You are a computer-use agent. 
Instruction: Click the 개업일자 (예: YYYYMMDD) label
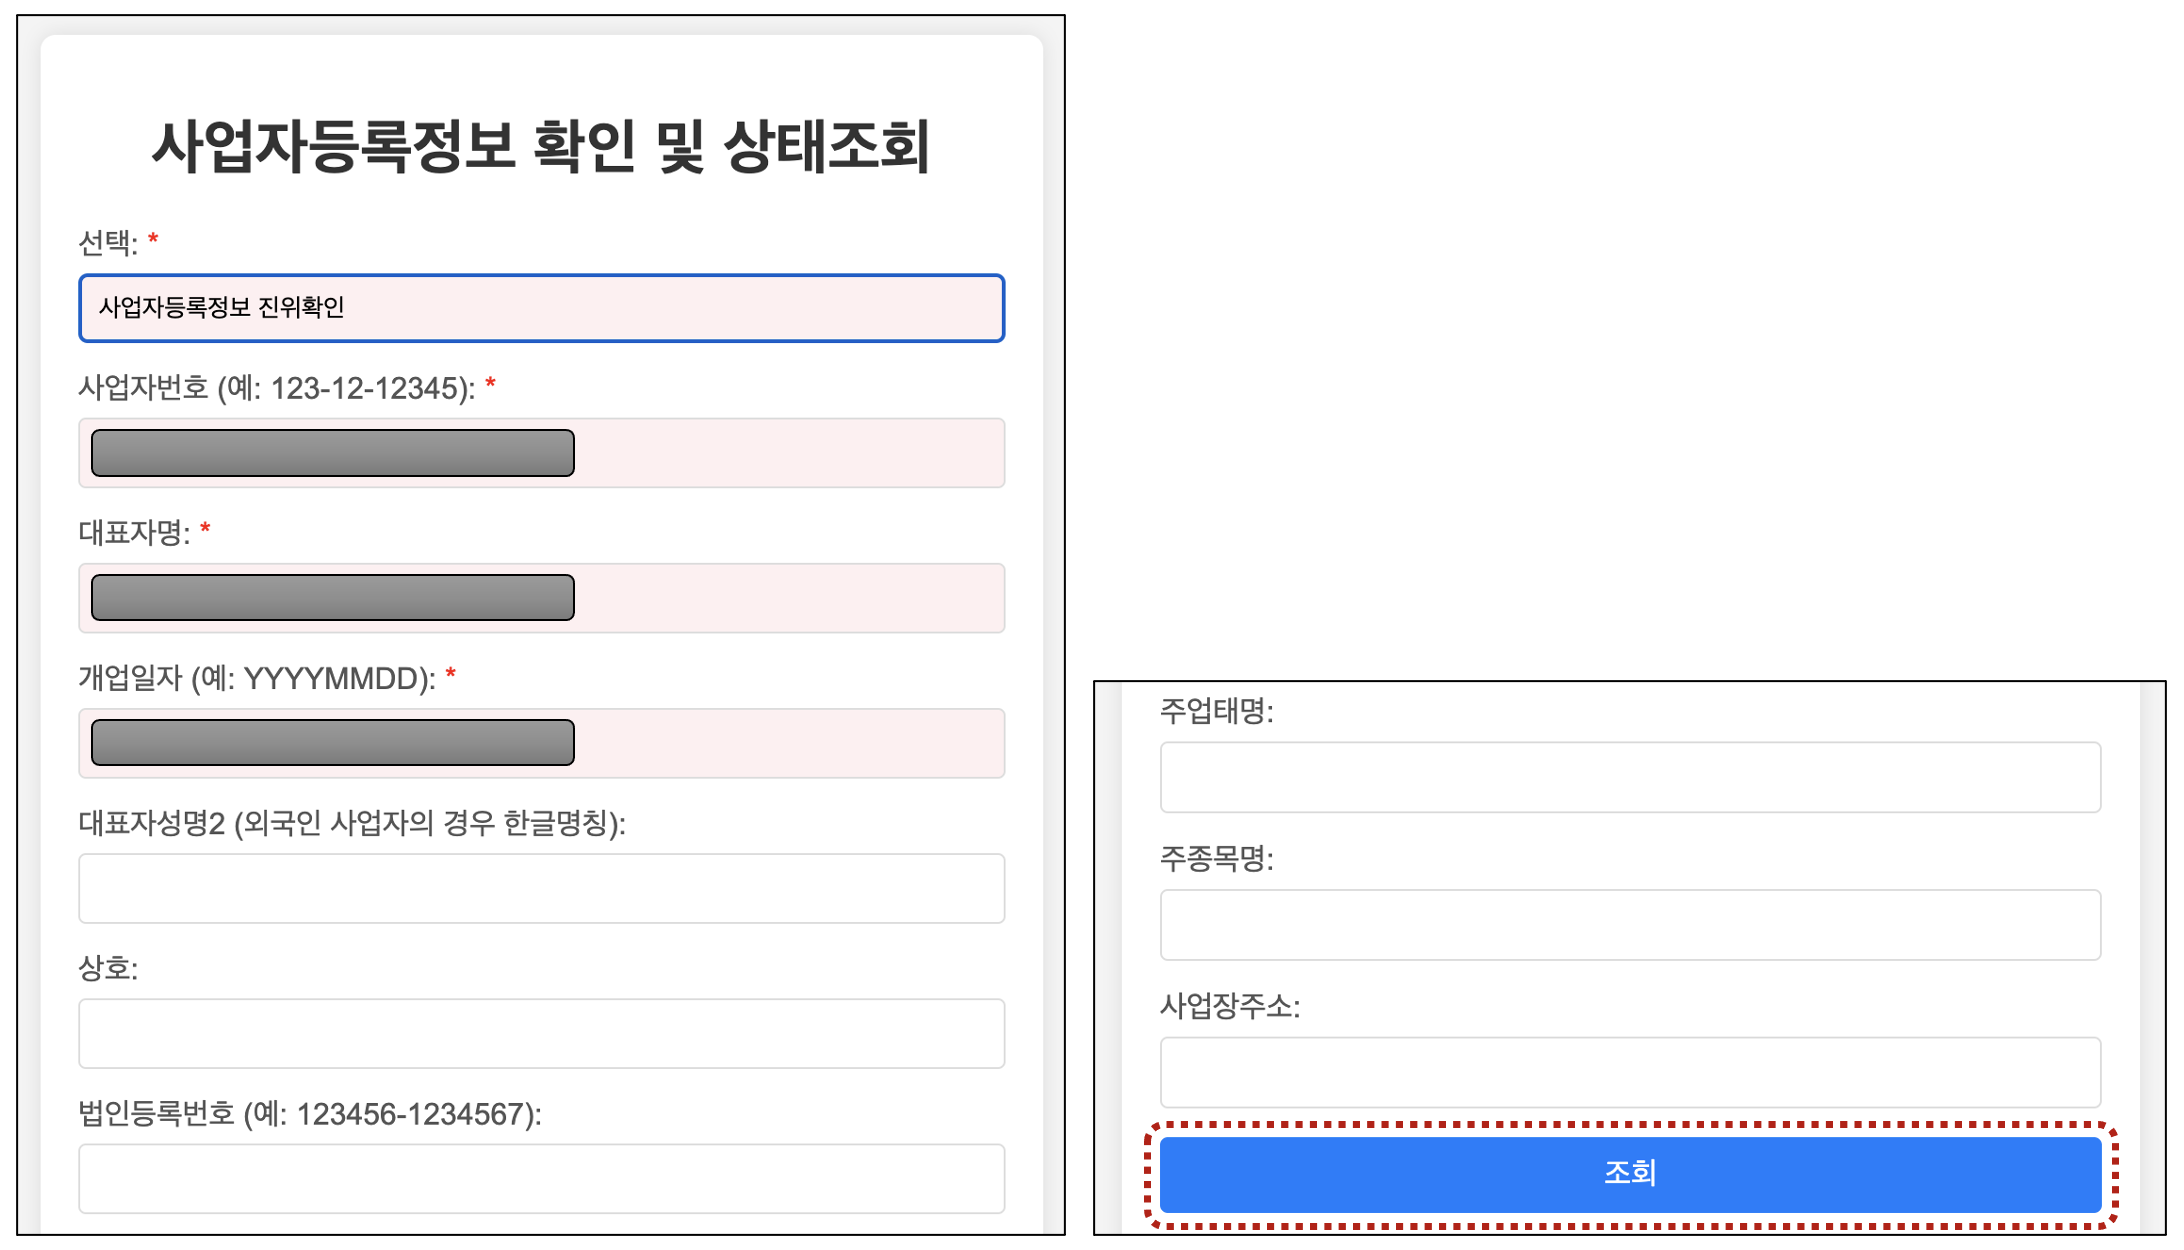[x=257, y=678]
